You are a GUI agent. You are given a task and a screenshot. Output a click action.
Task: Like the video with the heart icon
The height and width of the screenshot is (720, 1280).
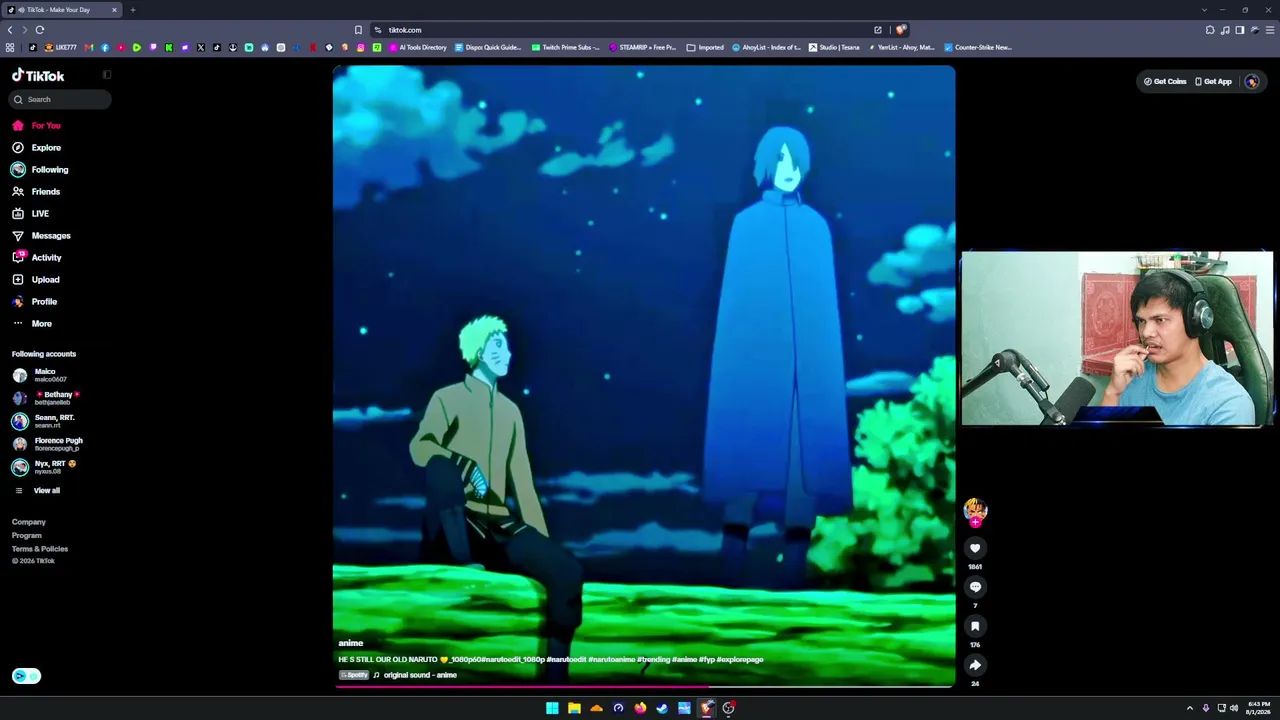(975, 548)
